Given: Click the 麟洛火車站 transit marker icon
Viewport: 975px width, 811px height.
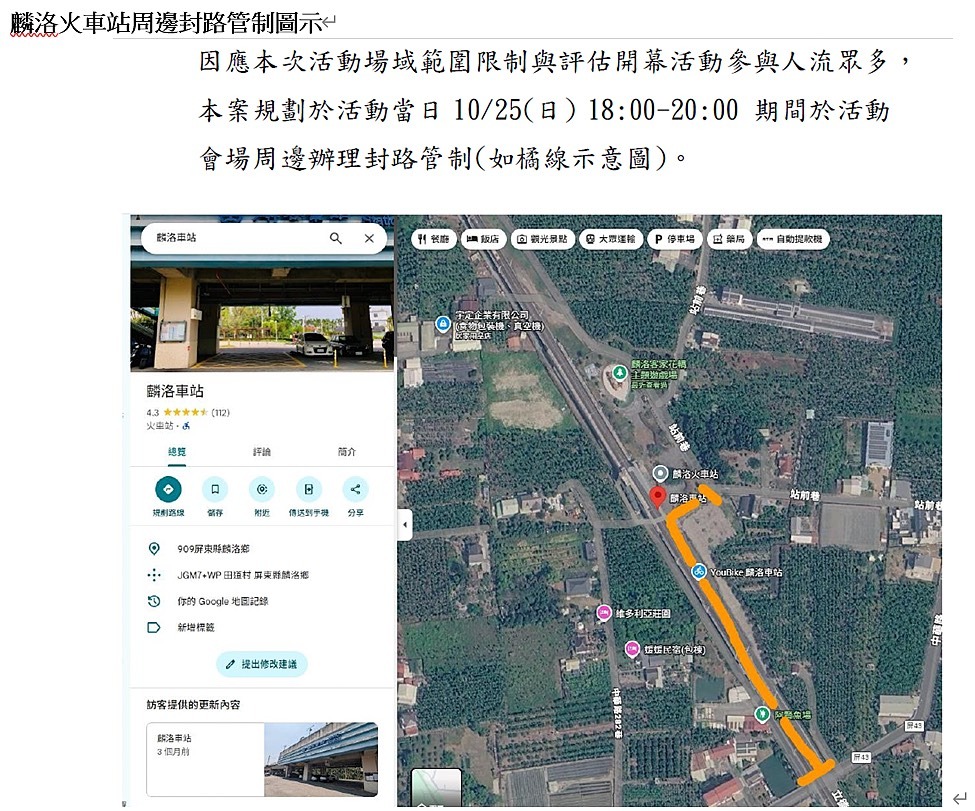Looking at the screenshot, I should pyautogui.click(x=660, y=473).
